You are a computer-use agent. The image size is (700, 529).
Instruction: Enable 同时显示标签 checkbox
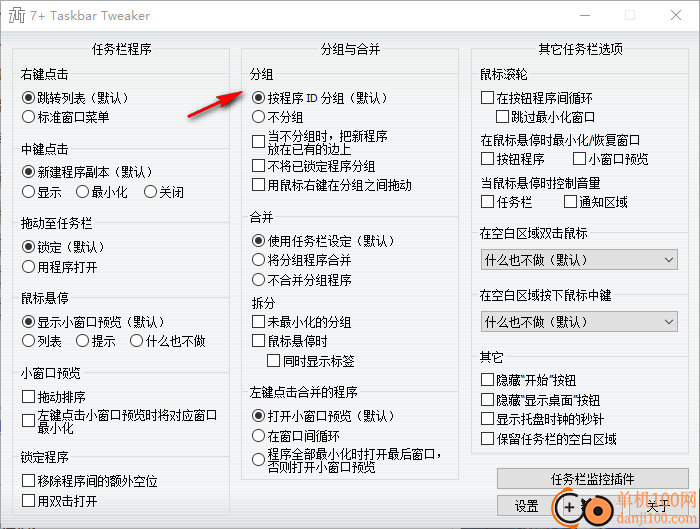pyautogui.click(x=273, y=361)
